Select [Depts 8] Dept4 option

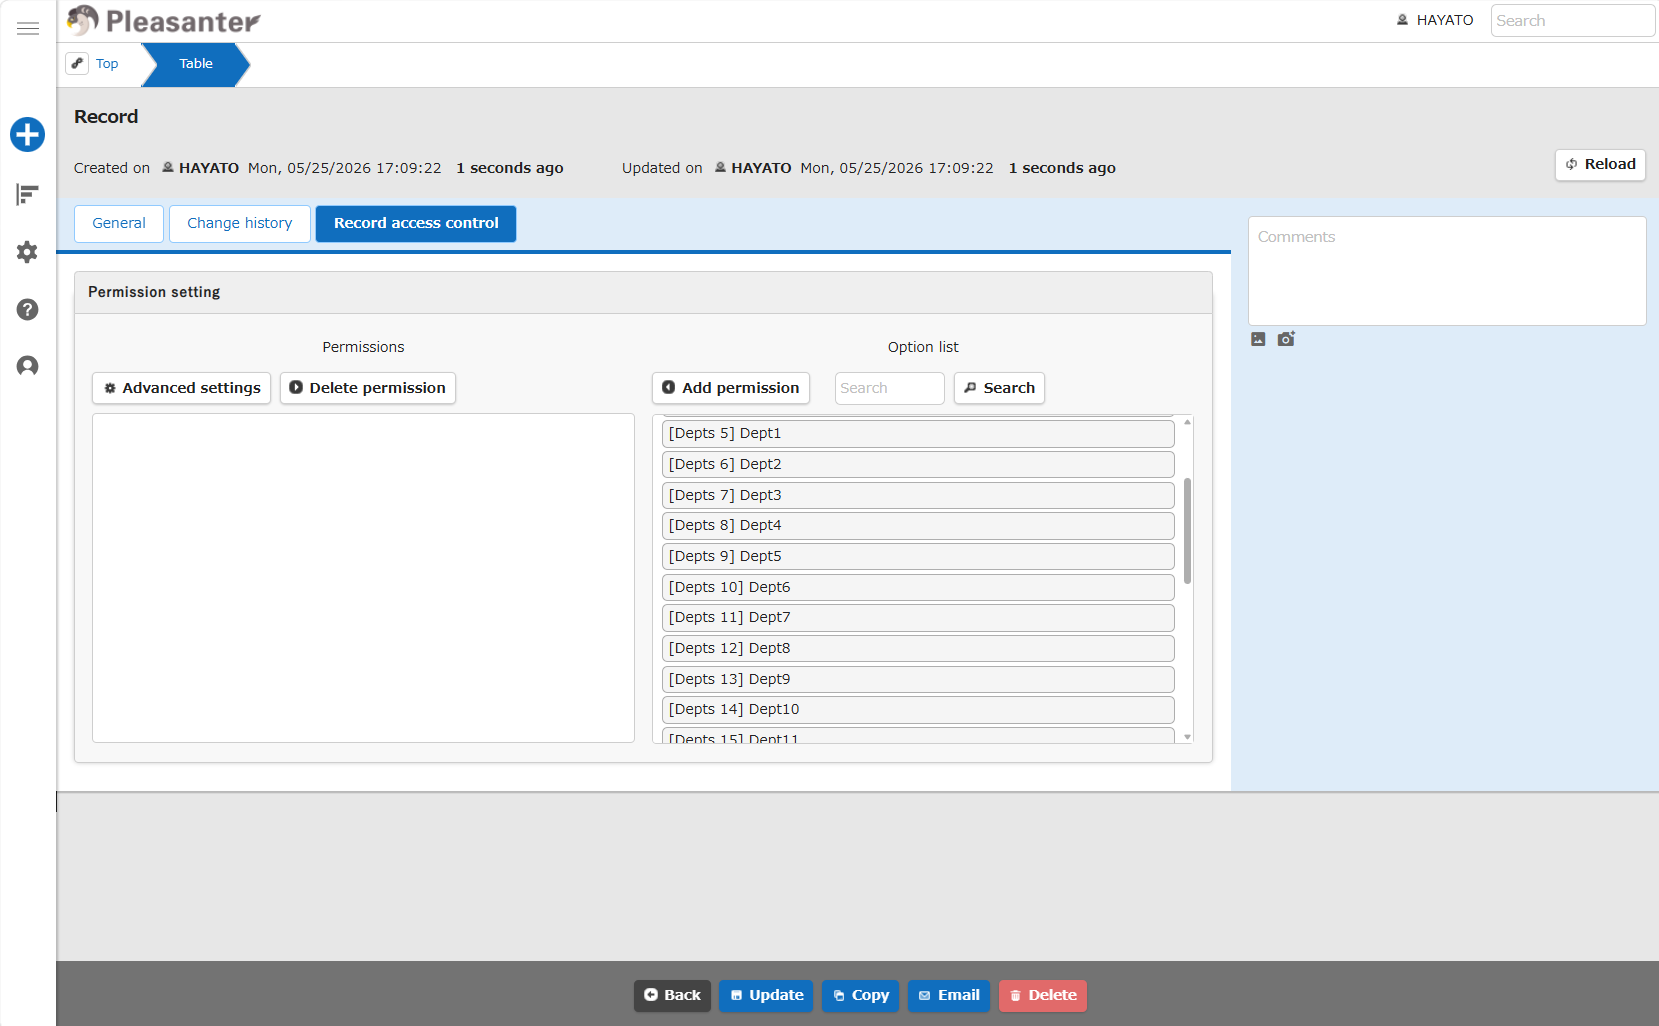[x=918, y=526]
